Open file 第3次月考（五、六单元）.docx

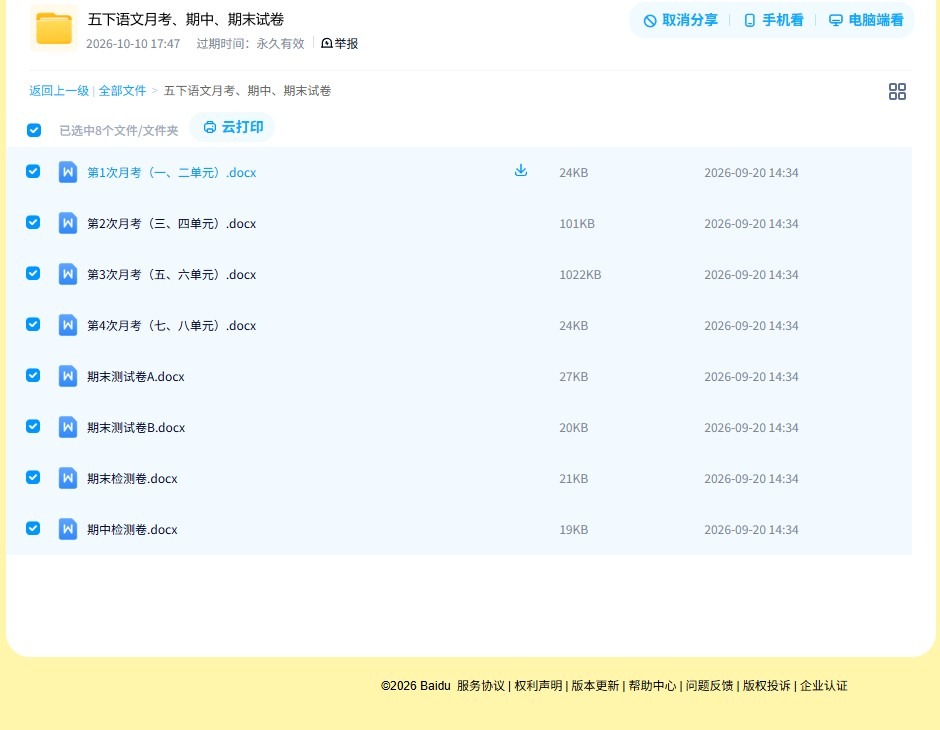[x=171, y=274]
